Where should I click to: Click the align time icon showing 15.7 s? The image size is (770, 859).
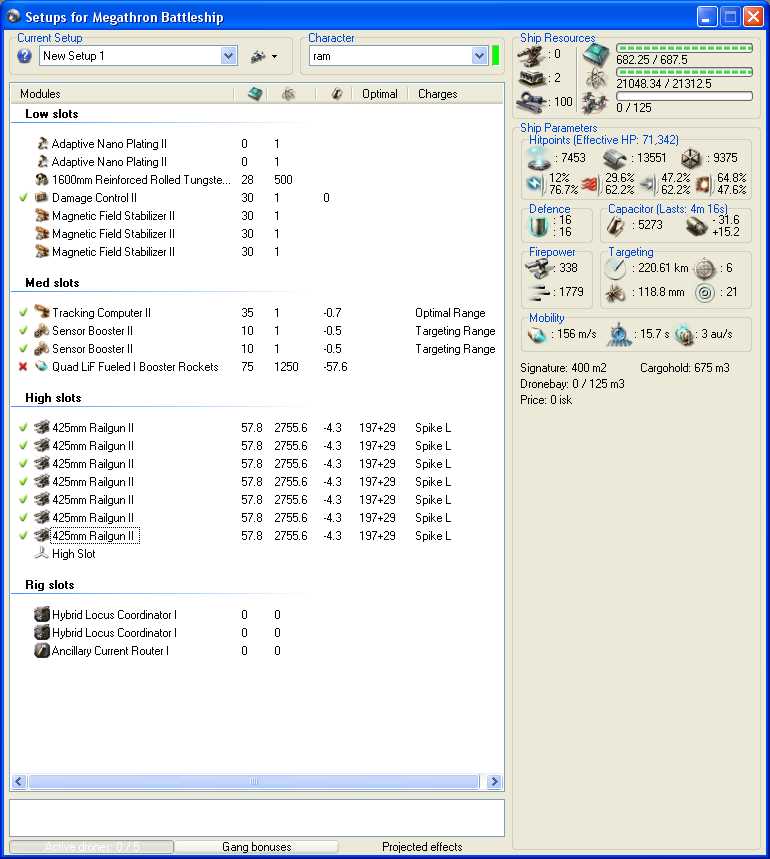click(619, 334)
